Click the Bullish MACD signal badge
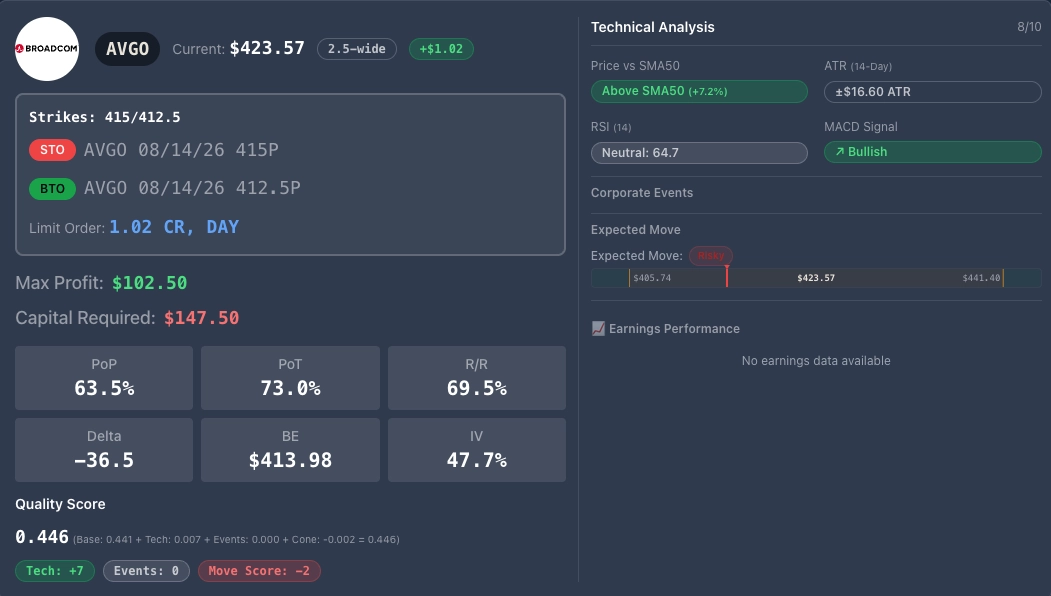 pos(932,152)
